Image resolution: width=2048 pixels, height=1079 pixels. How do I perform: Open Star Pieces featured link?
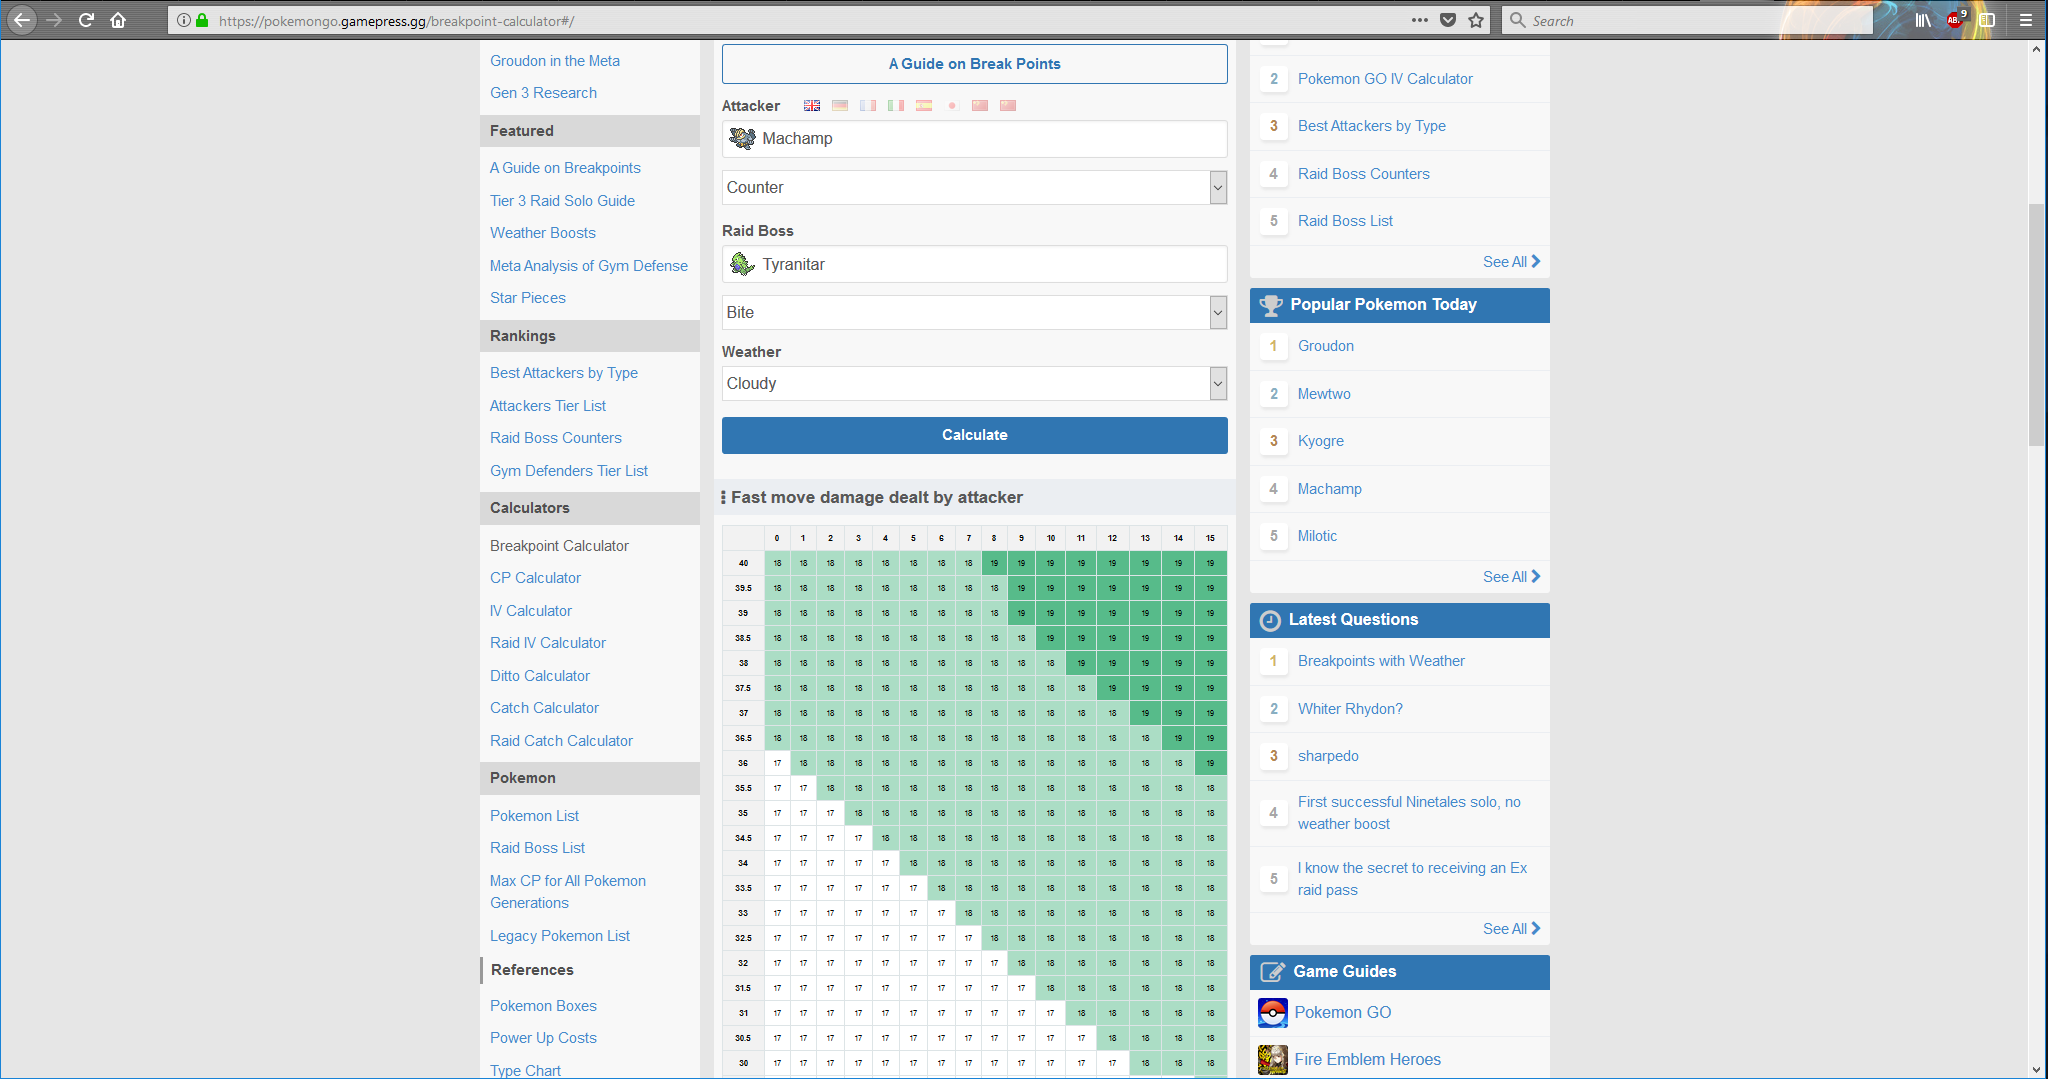[527, 298]
